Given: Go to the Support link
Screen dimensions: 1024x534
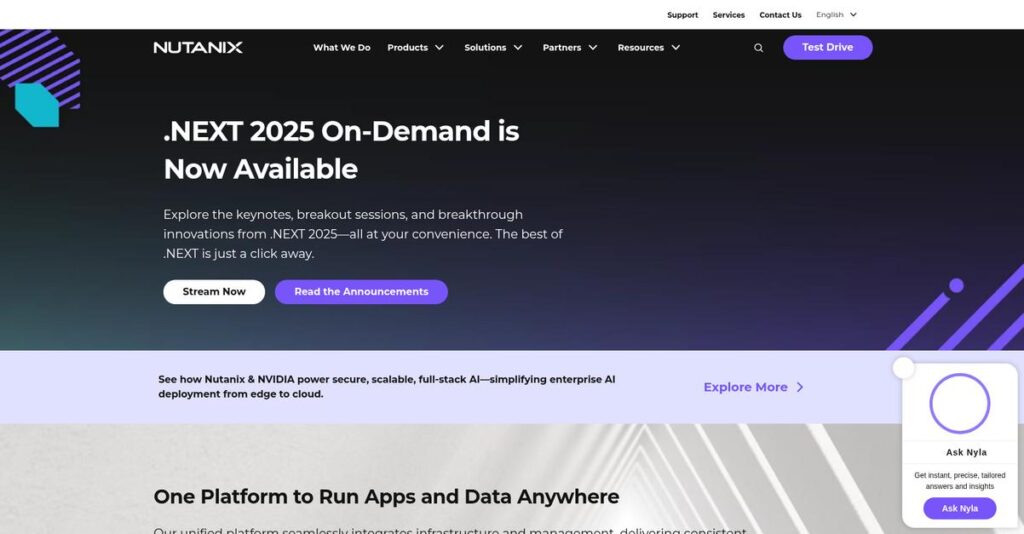Looking at the screenshot, I should pyautogui.click(x=682, y=15).
